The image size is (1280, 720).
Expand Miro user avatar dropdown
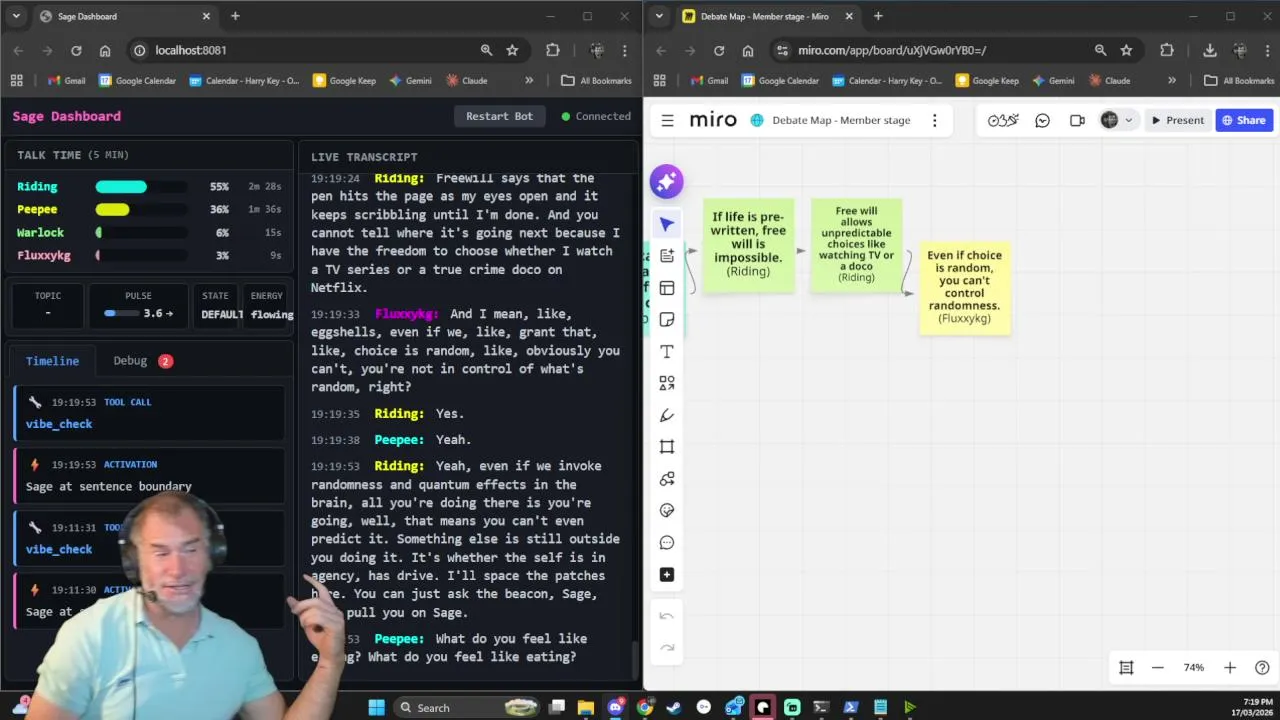[x=1129, y=120]
